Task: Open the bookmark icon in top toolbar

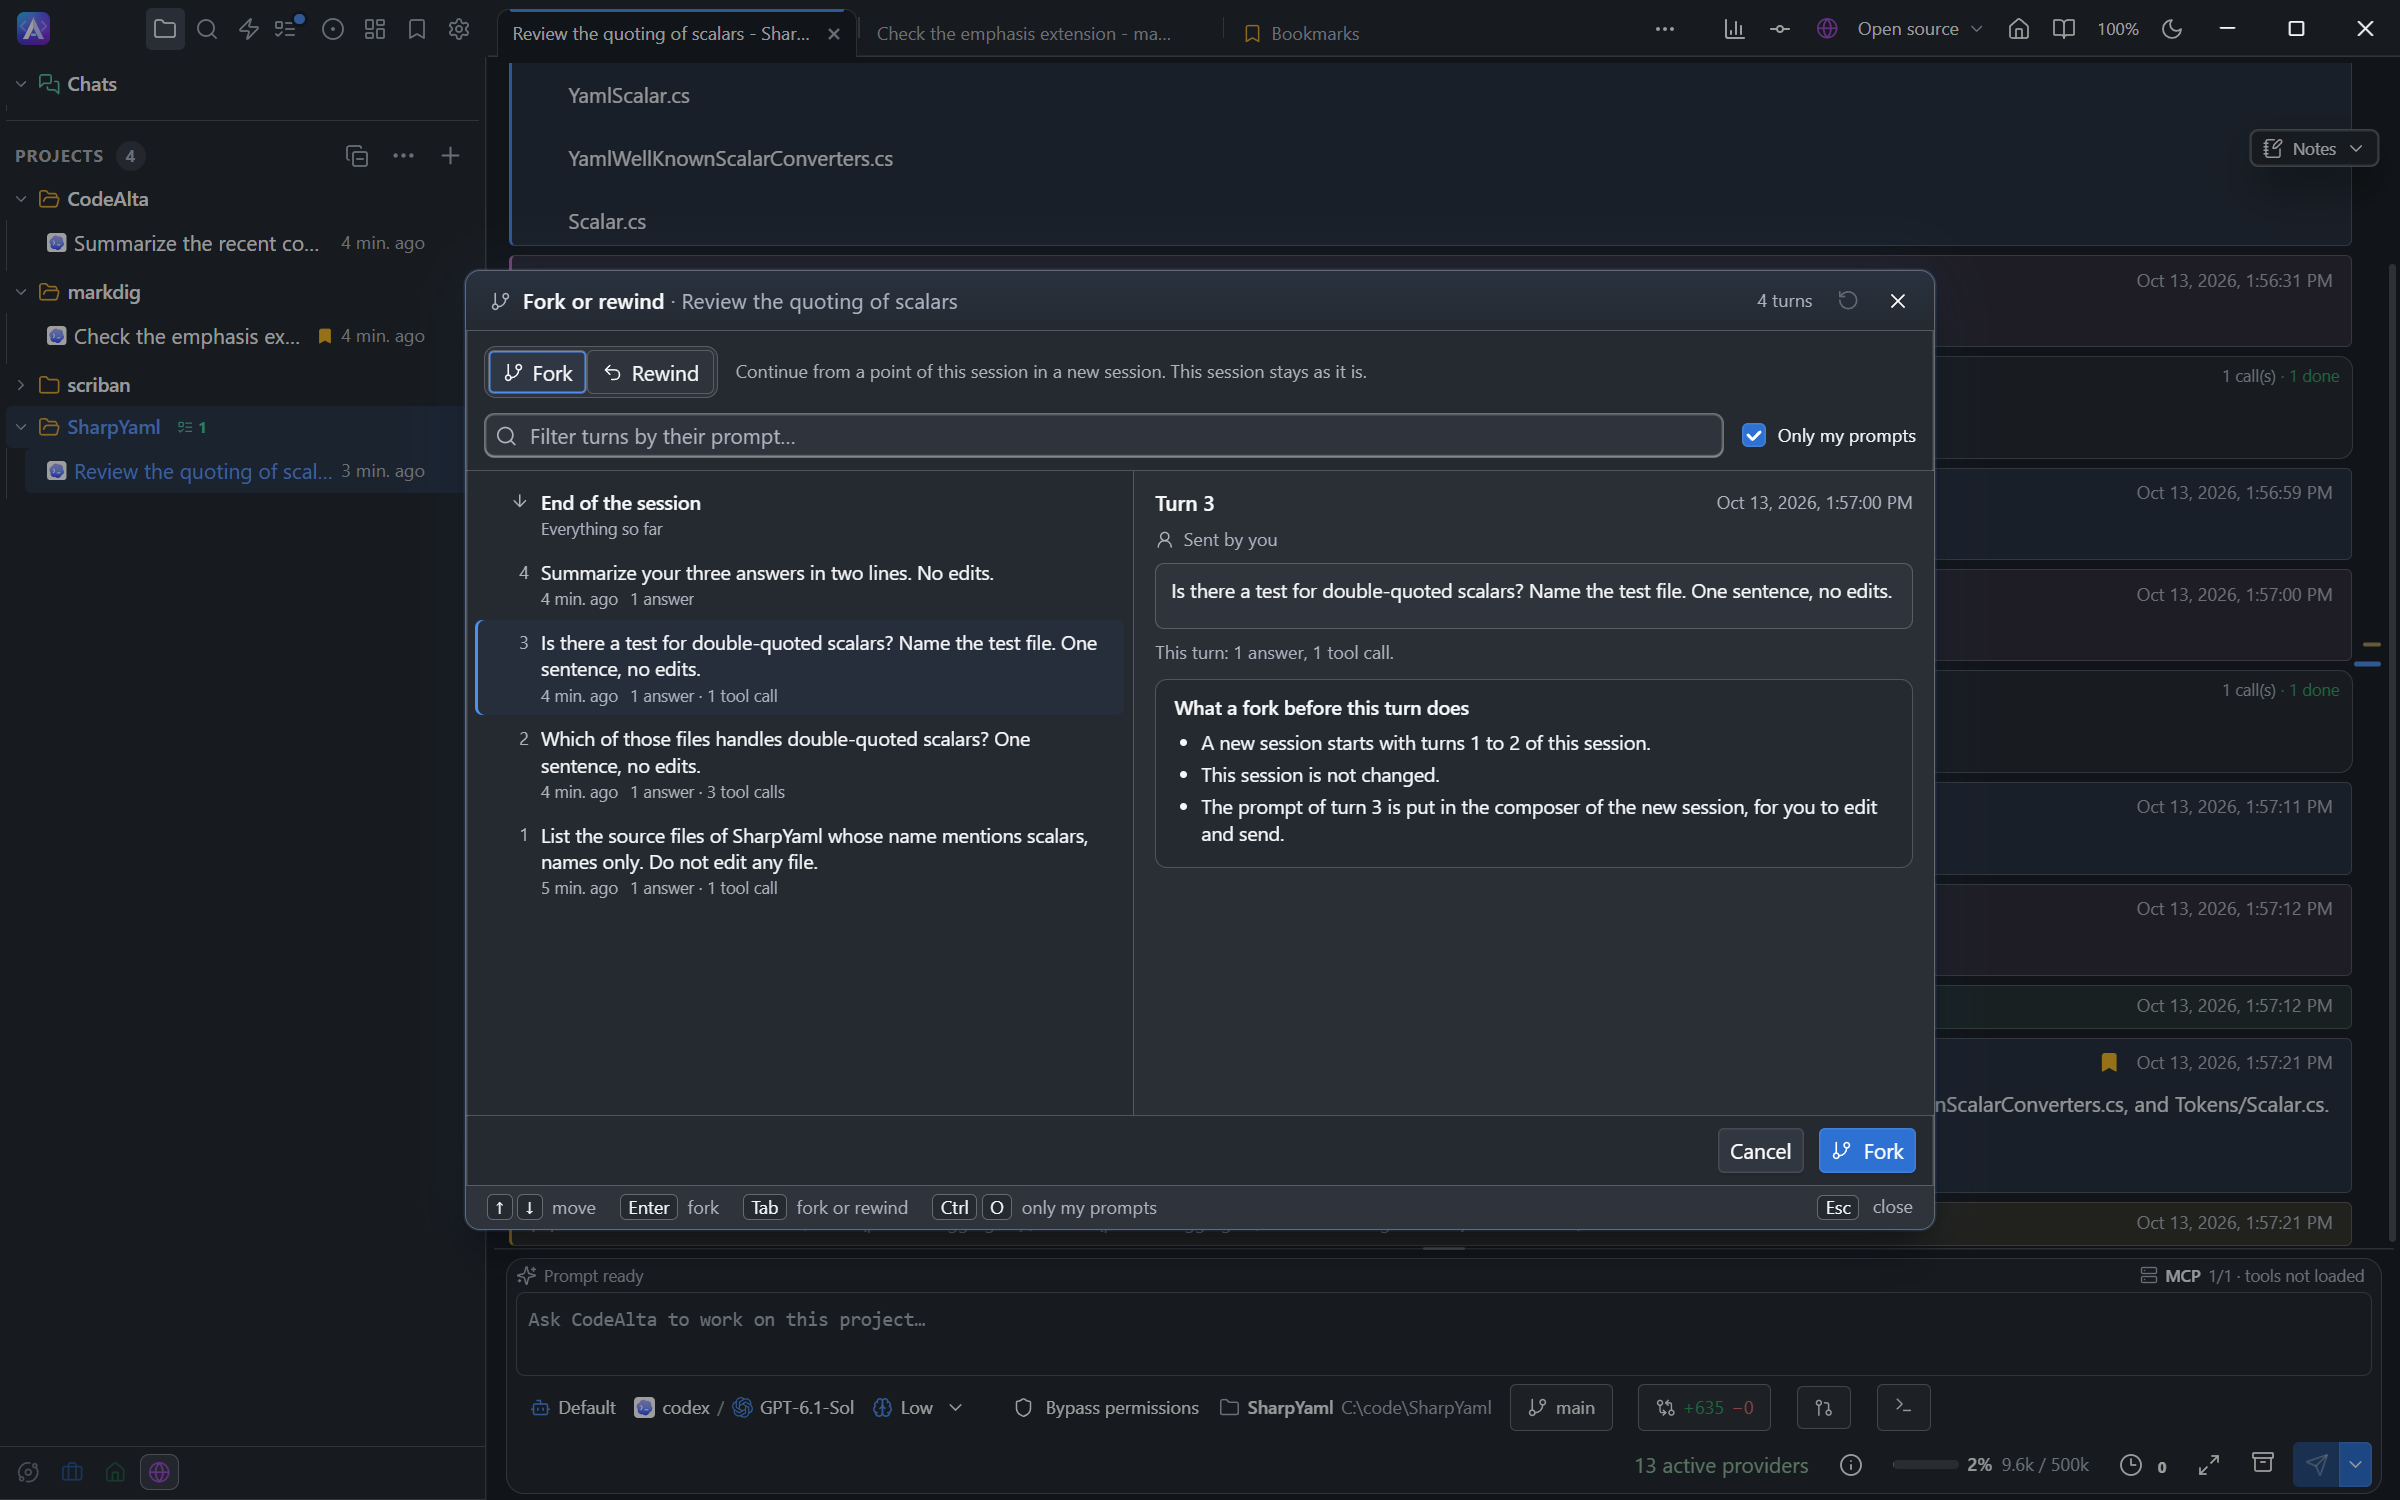Action: [x=417, y=29]
